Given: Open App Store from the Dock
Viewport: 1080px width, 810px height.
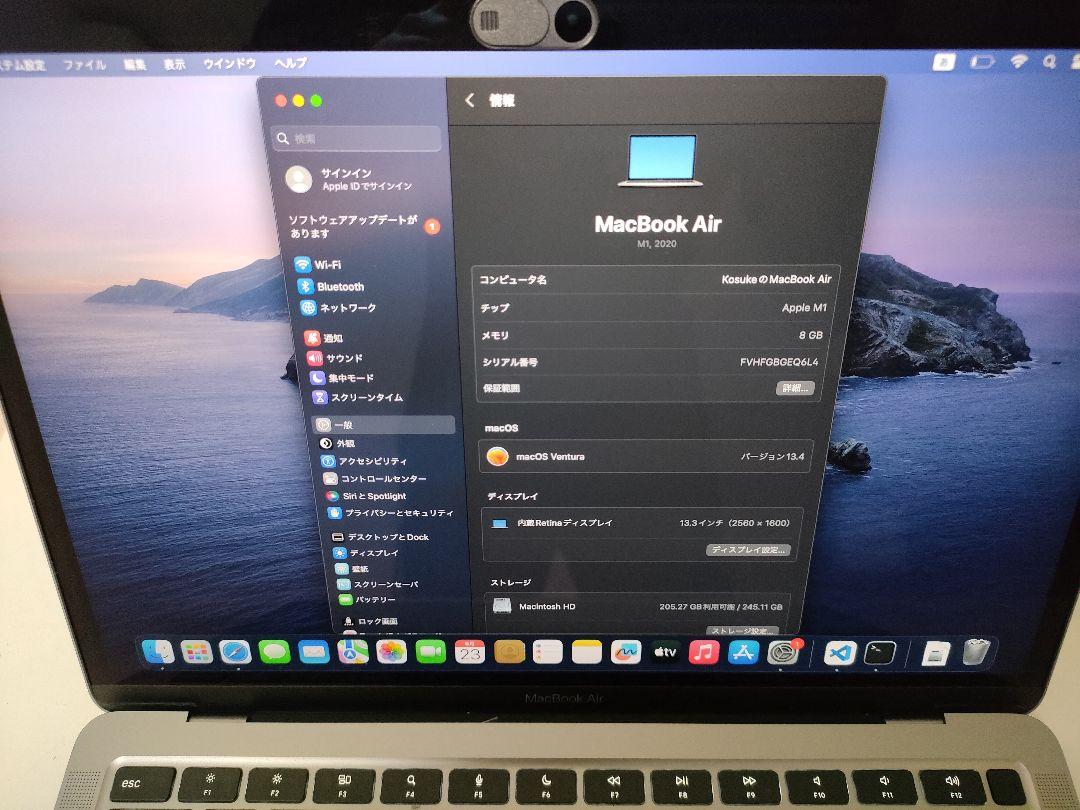Looking at the screenshot, I should (743, 652).
